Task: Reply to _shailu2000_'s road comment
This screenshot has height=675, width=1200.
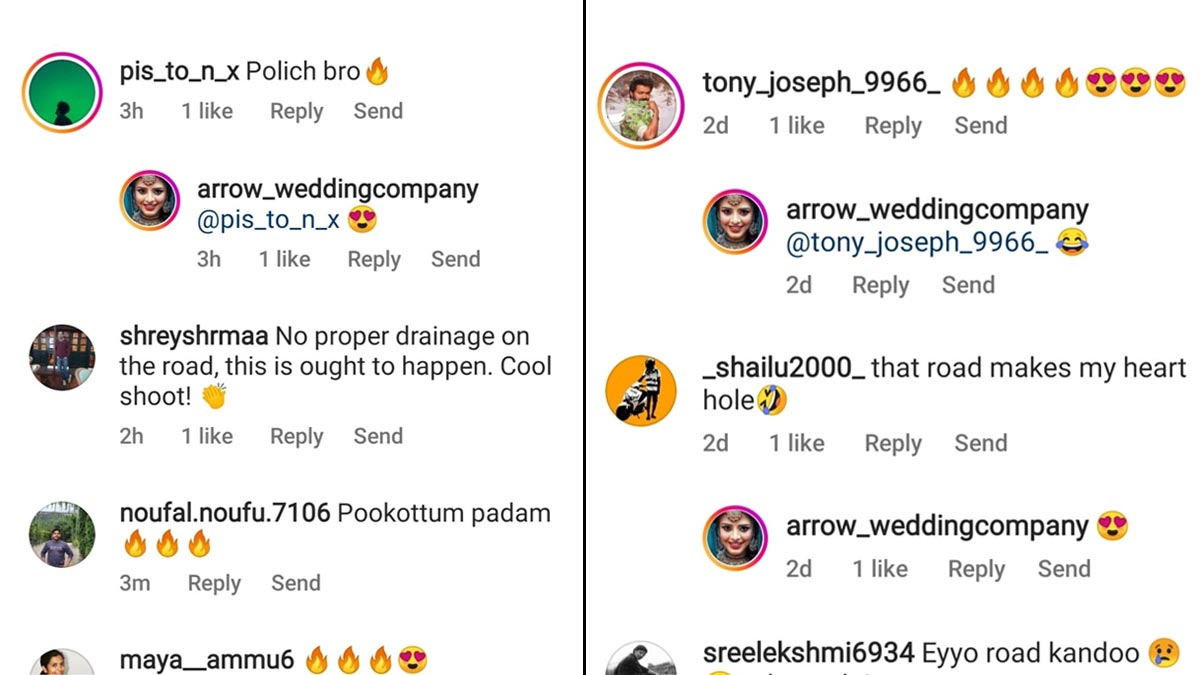Action: pyautogui.click(x=892, y=443)
